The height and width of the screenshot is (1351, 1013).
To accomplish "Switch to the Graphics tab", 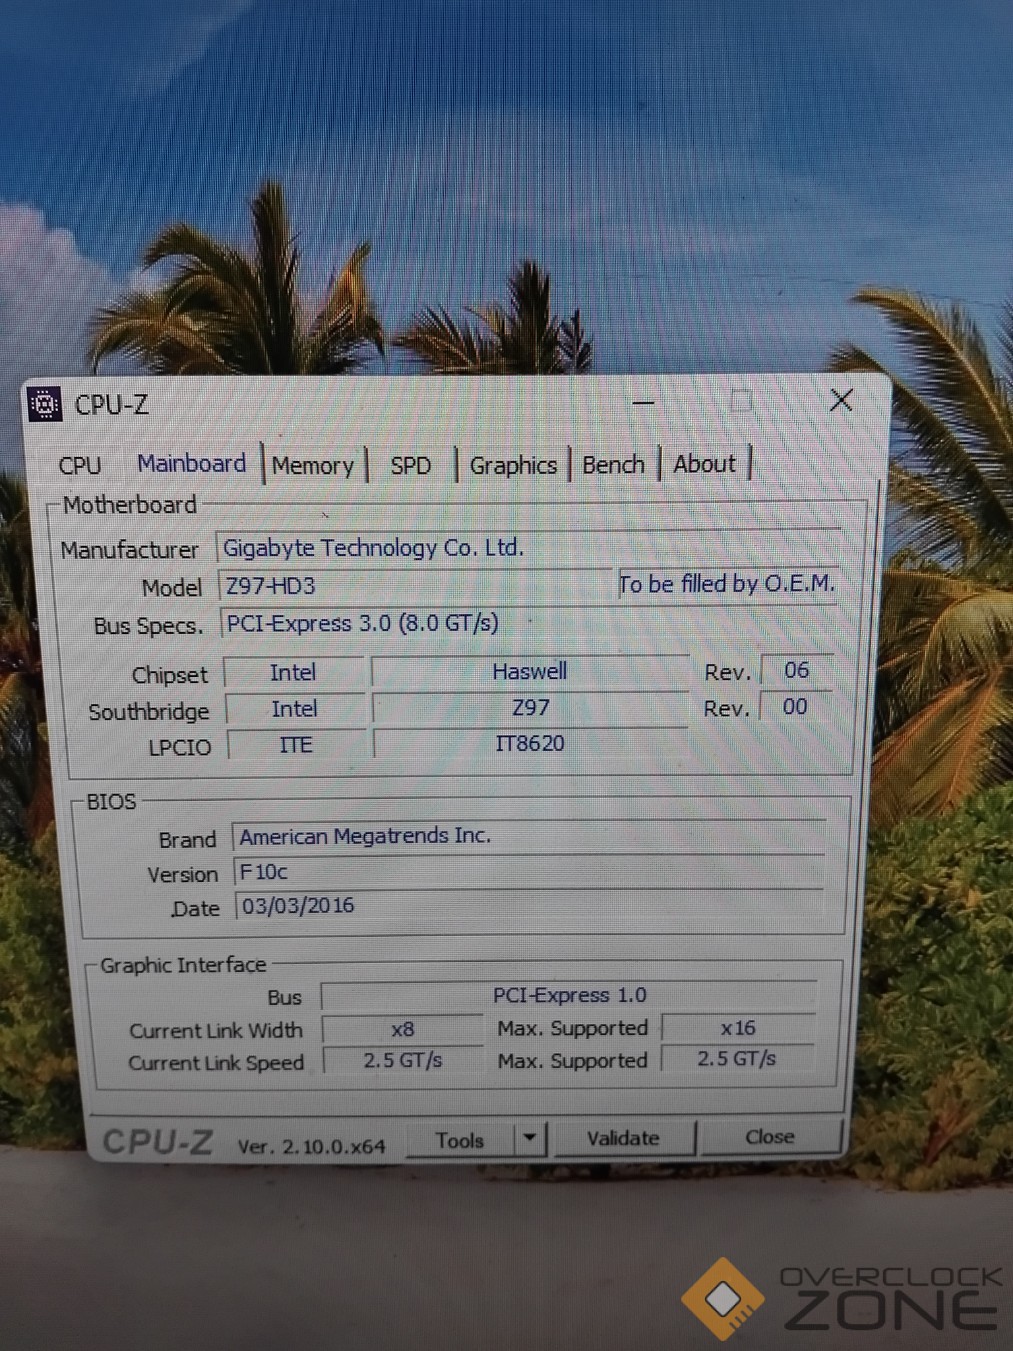I will (x=513, y=465).
